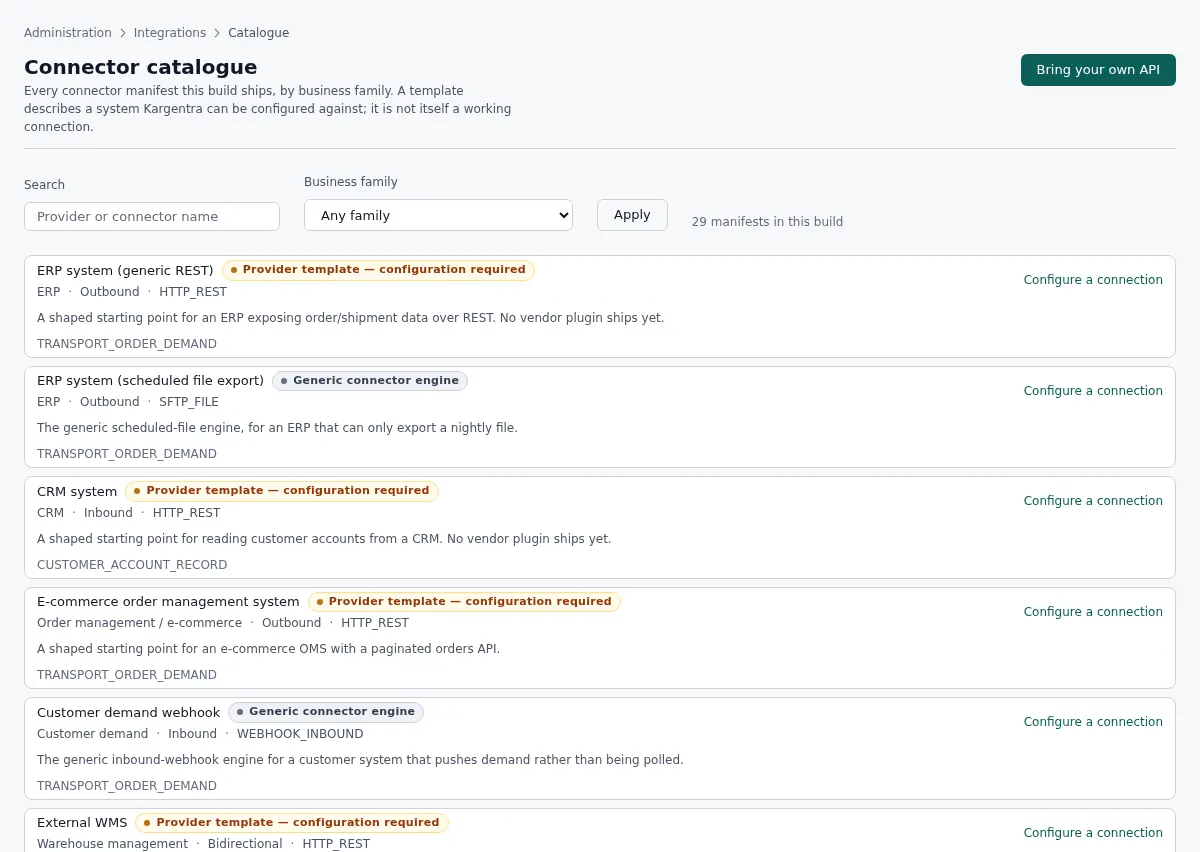Select the Catalogue breadcrumb item
The height and width of the screenshot is (852, 1200).
tap(258, 33)
